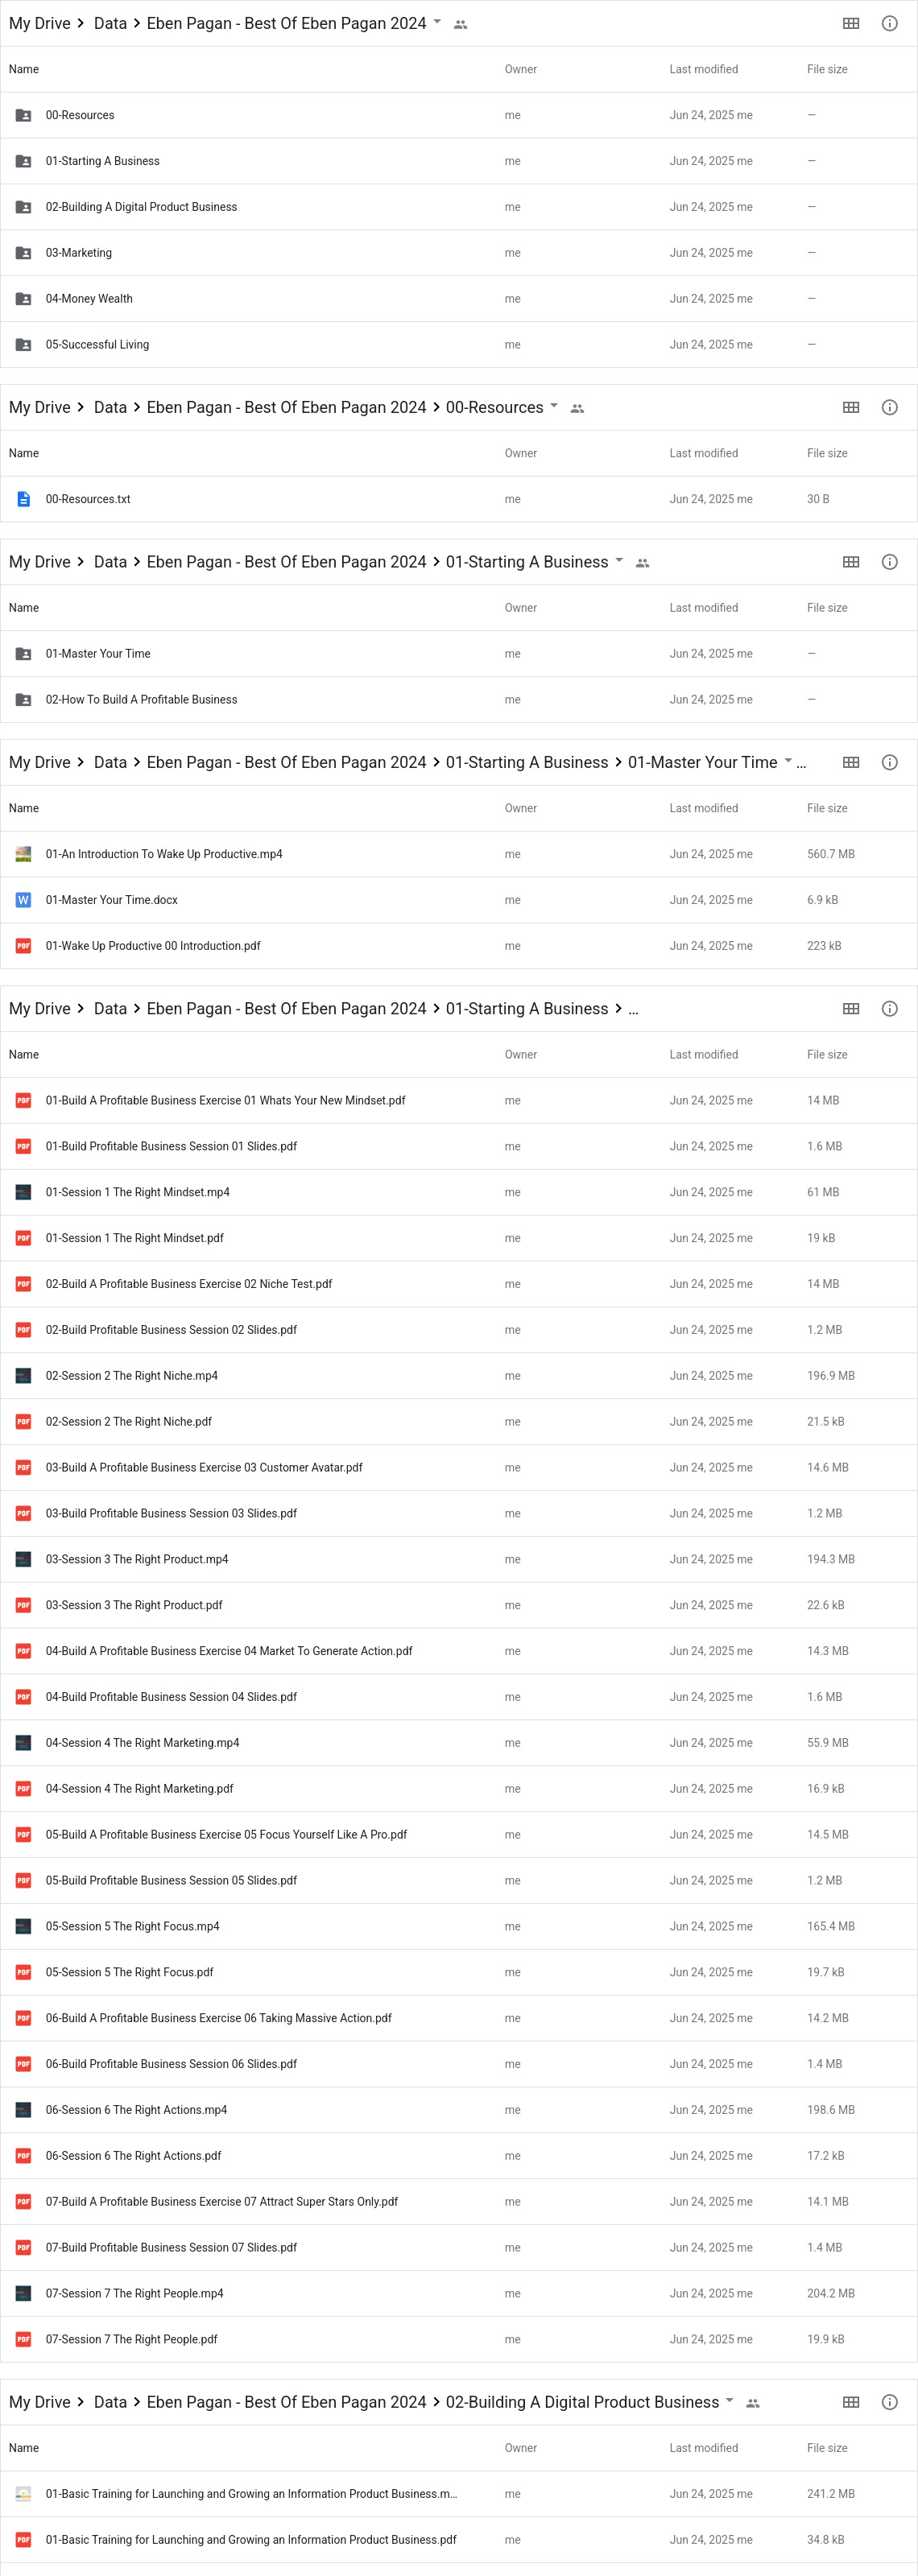
Task: Click the PDF icon of 06-Session 6 The Right Actions.pdf
Action: tap(23, 2155)
